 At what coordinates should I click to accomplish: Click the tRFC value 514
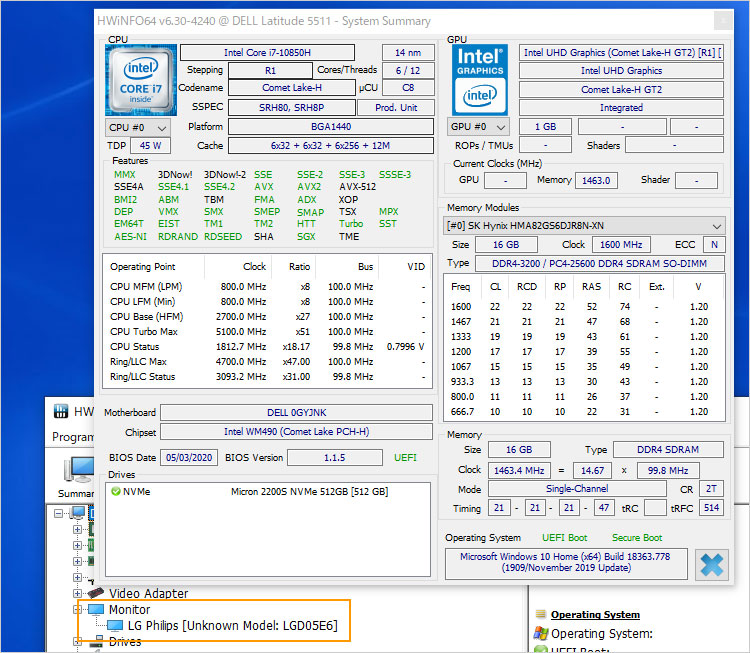[x=711, y=508]
